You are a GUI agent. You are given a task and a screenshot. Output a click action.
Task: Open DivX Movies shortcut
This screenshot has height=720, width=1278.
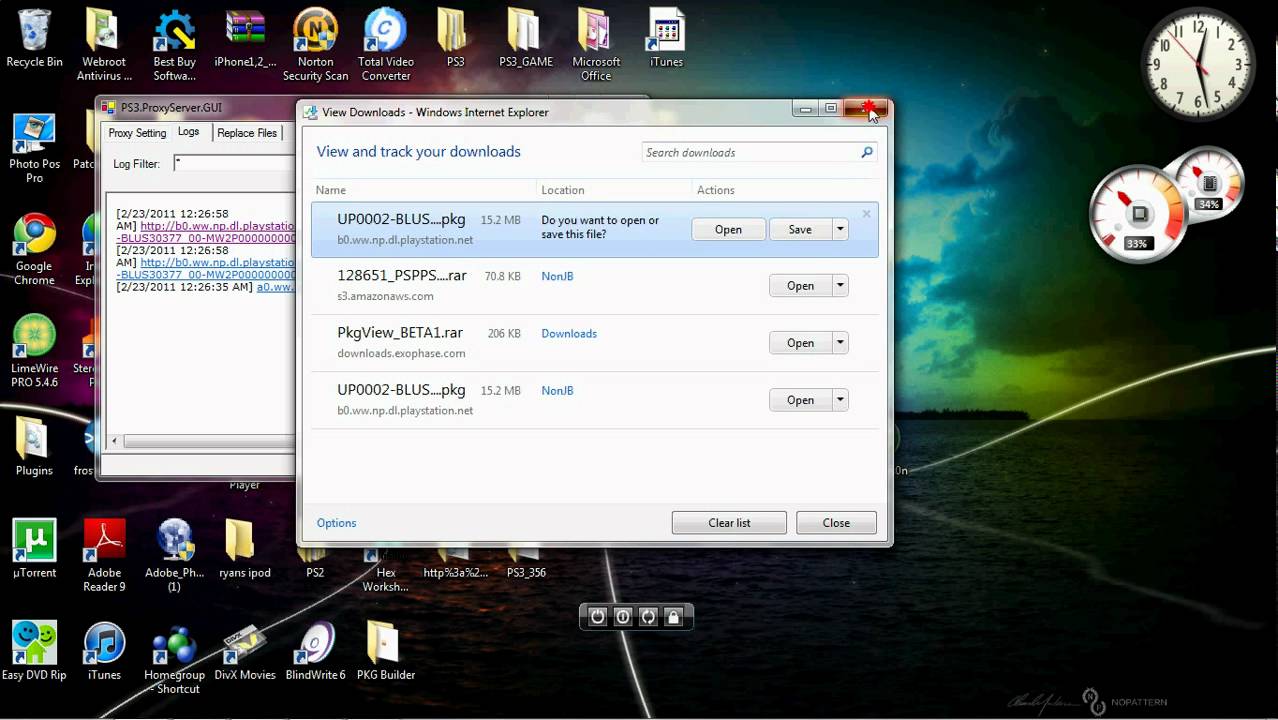tap(245, 650)
